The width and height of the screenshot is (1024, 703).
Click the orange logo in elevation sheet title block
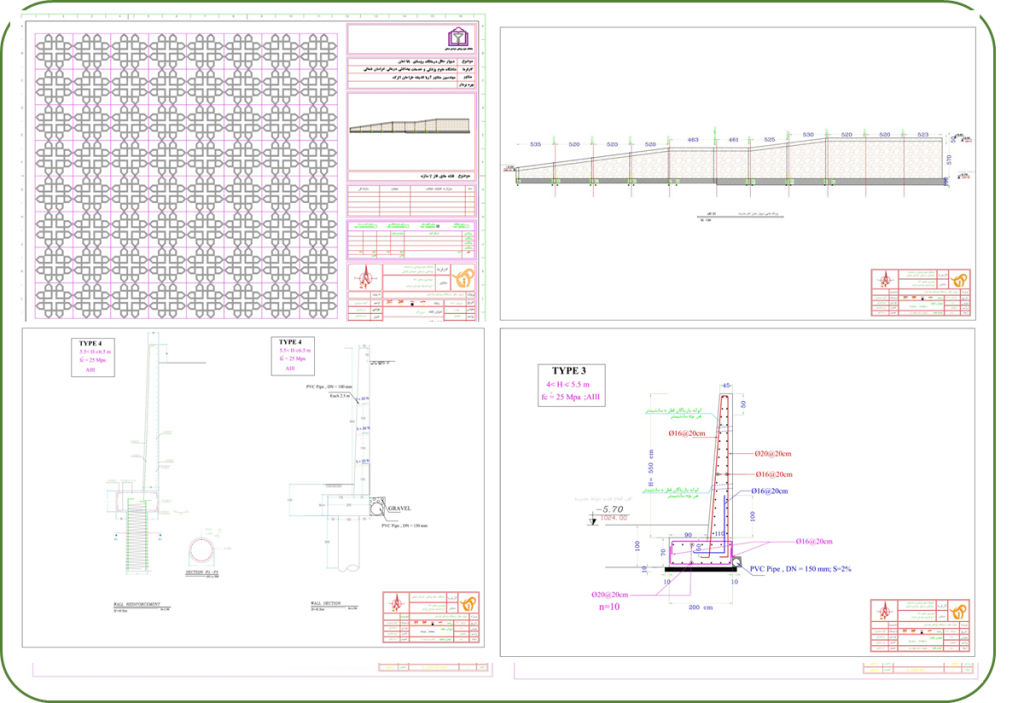pyautogui.click(x=958, y=279)
